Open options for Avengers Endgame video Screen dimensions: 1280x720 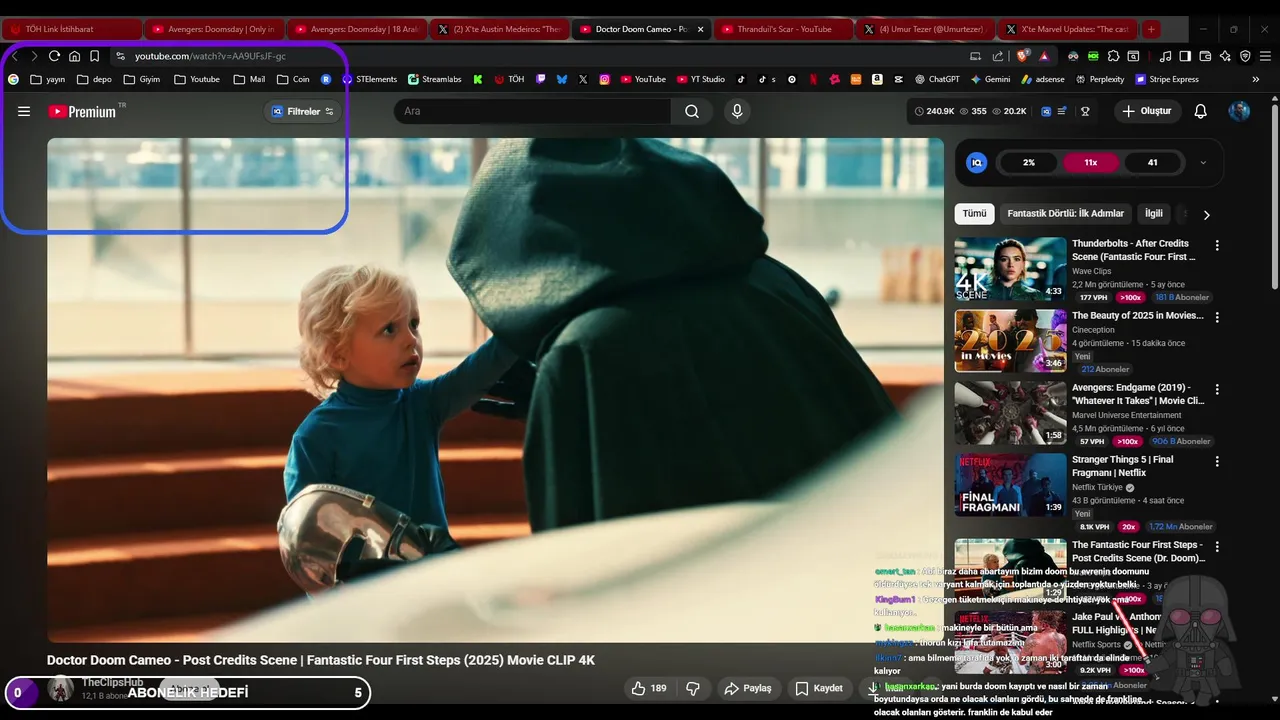pos(1217,389)
